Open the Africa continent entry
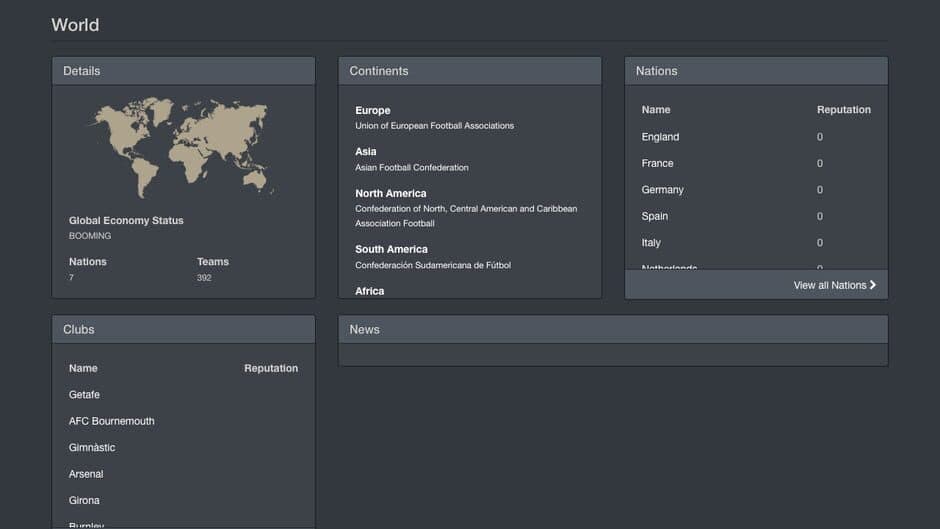Screen dimensions: 940x529 pos(369,291)
